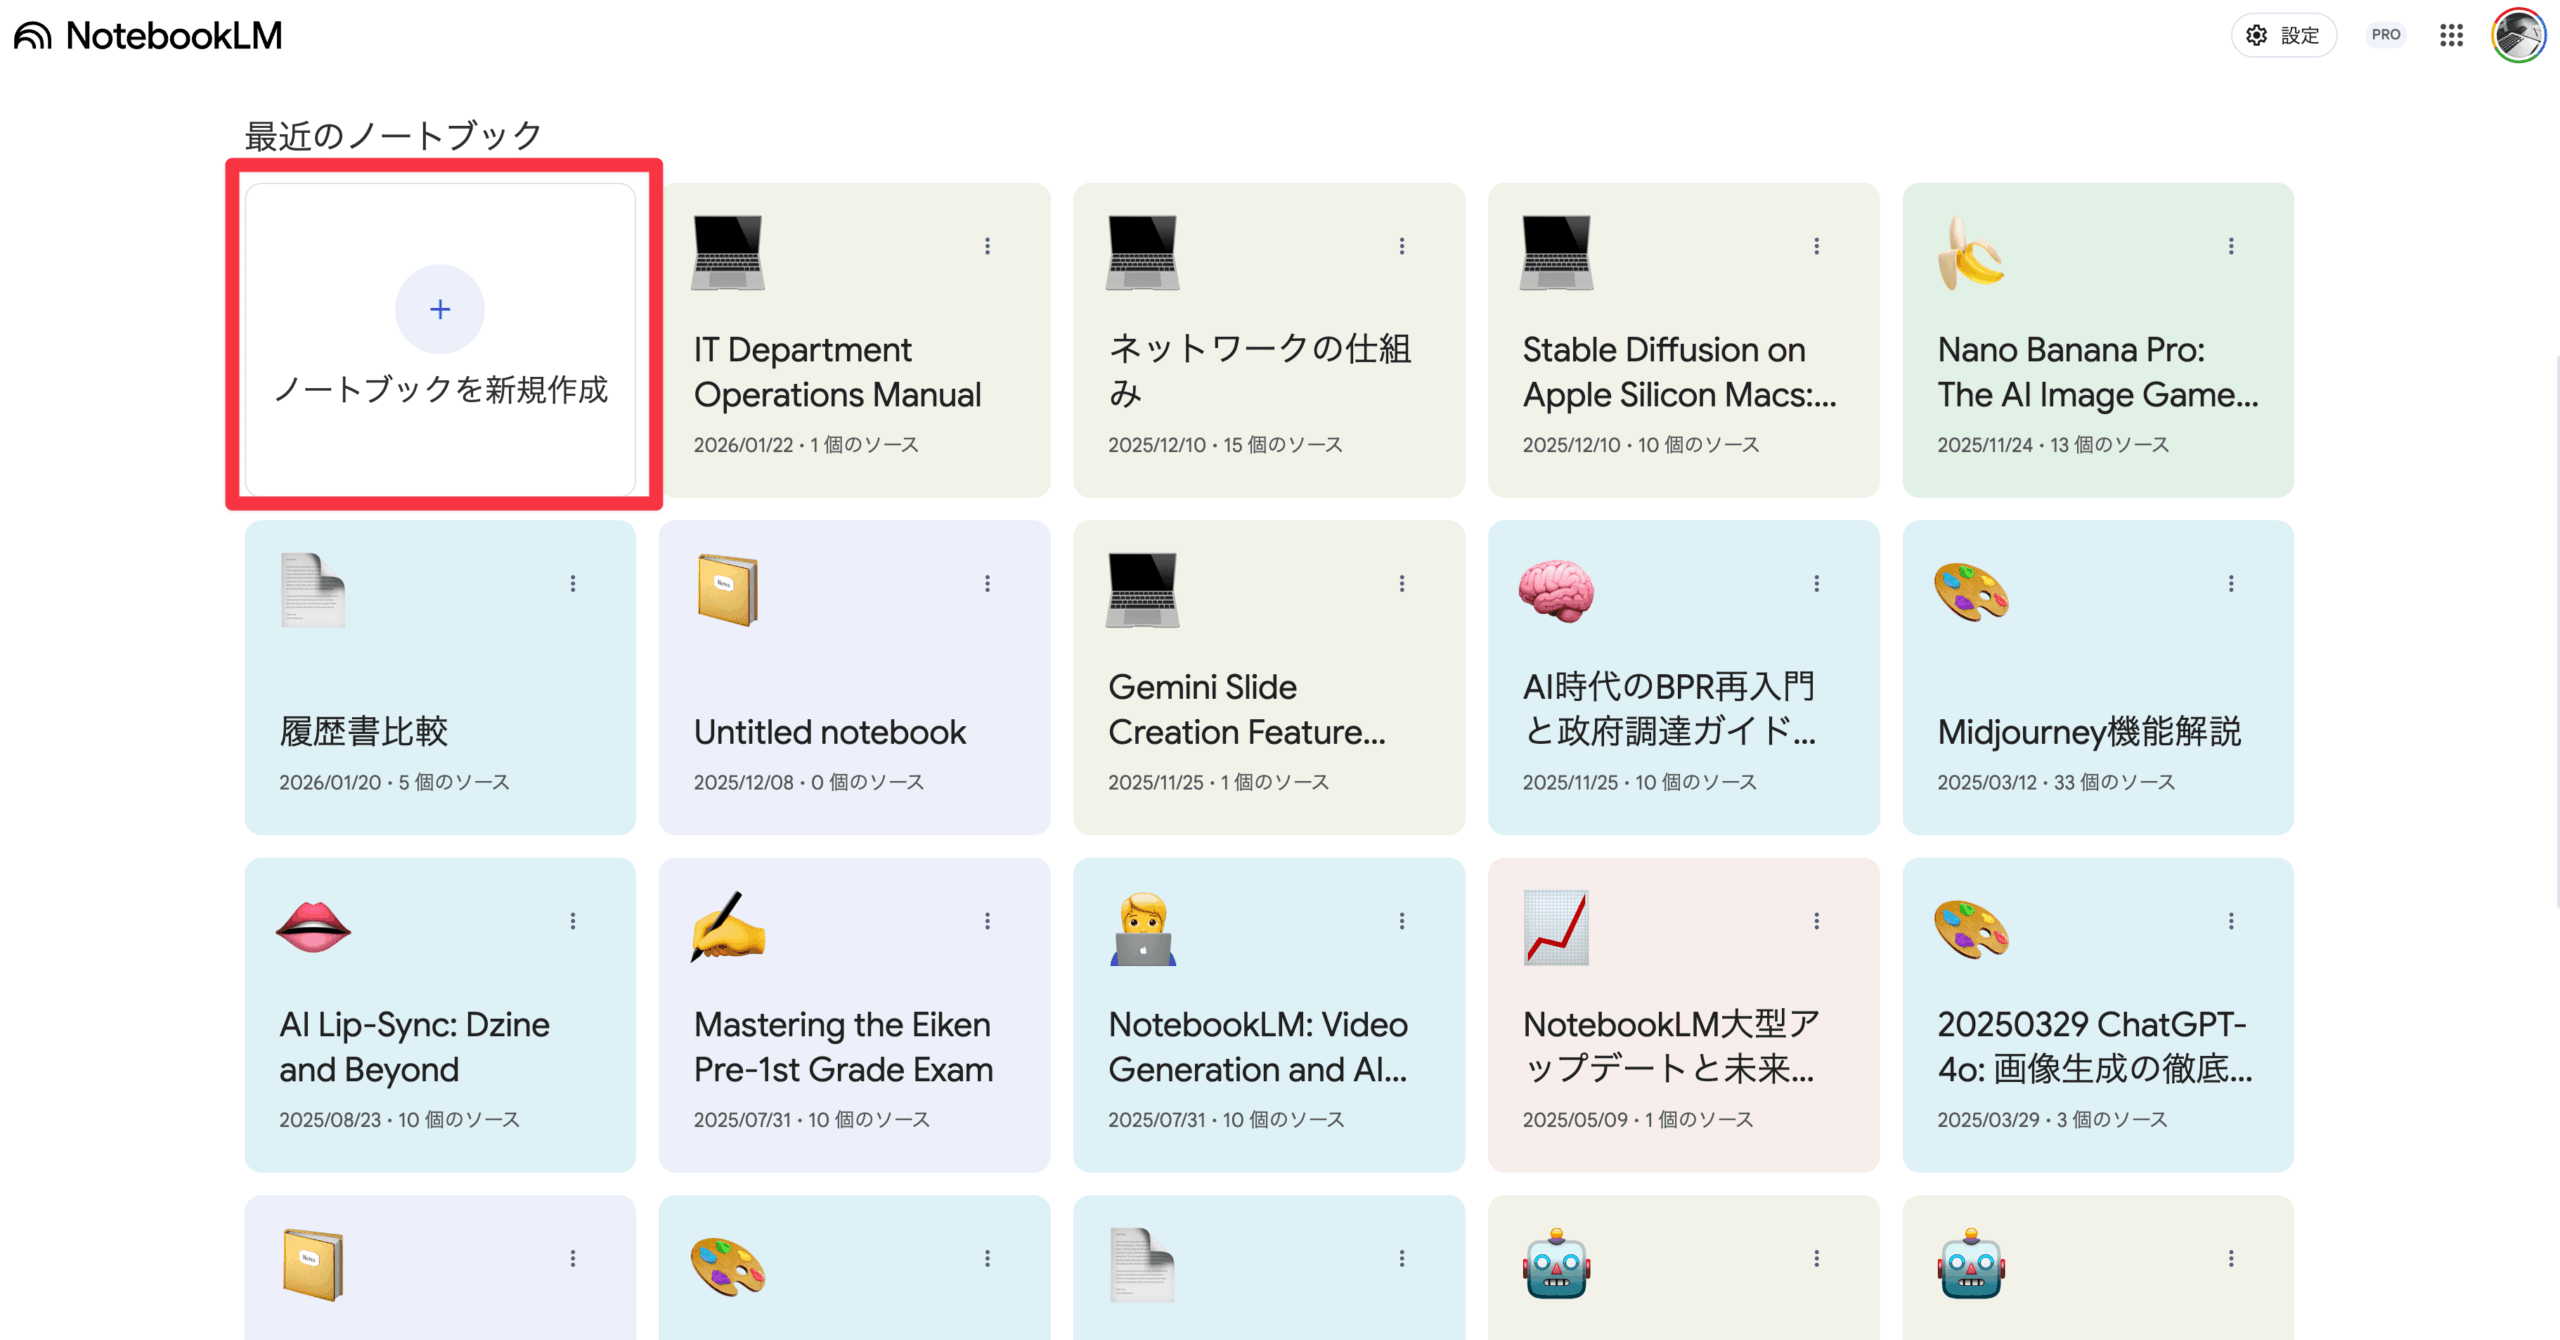Open options menu on Untitled notebook
The height and width of the screenshot is (1340, 2560).
tap(988, 583)
